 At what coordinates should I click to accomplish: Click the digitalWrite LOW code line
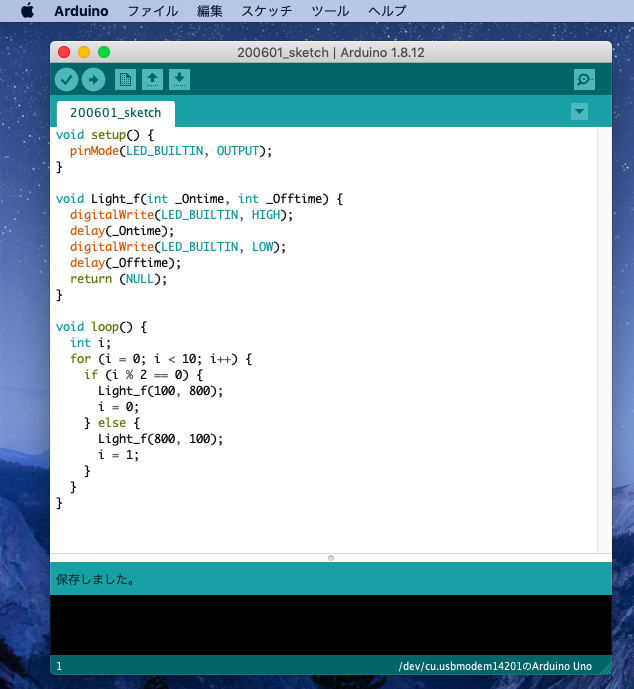[178, 247]
